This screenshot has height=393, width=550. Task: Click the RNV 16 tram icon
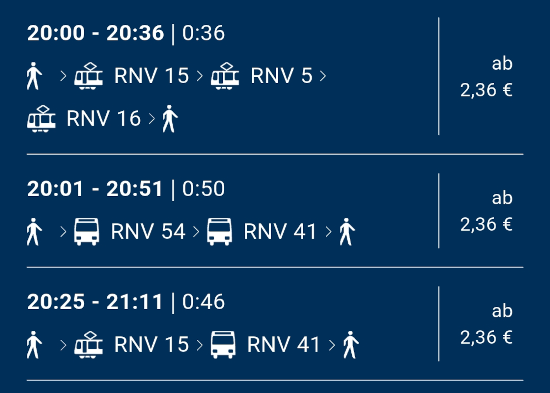(x=41, y=119)
